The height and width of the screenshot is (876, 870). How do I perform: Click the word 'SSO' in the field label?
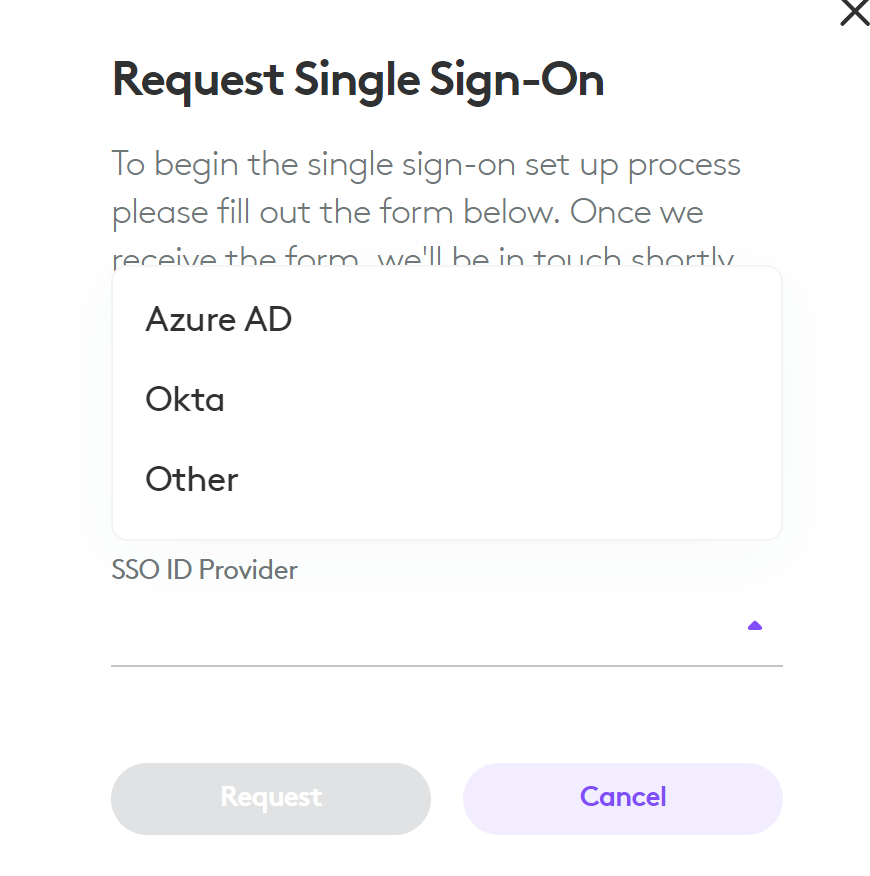click(131, 570)
